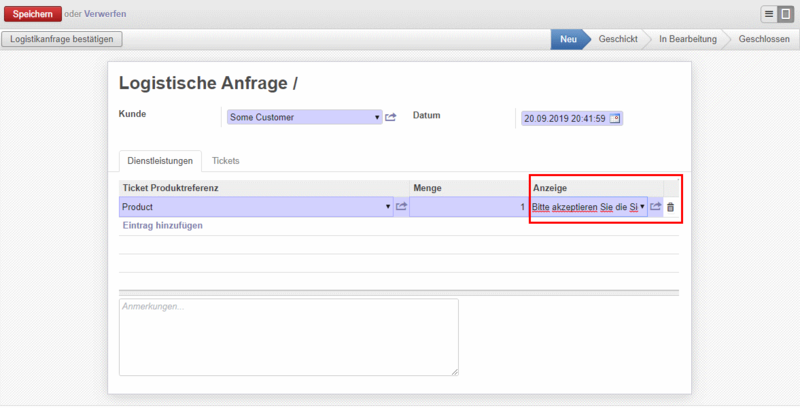Open the Datum calendar picker icon

click(x=616, y=118)
